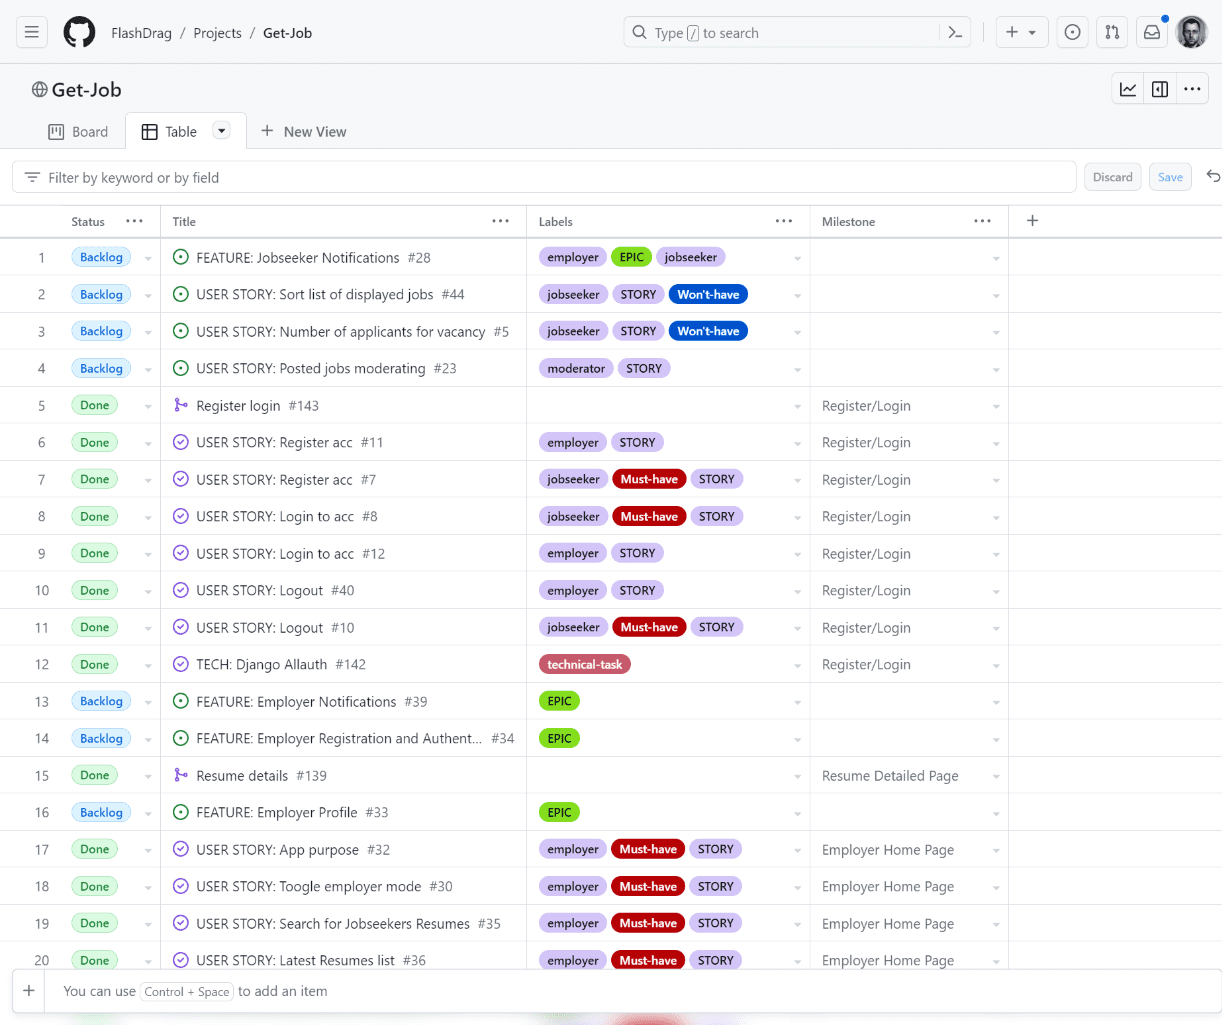Open Labels column options menu

pos(784,221)
